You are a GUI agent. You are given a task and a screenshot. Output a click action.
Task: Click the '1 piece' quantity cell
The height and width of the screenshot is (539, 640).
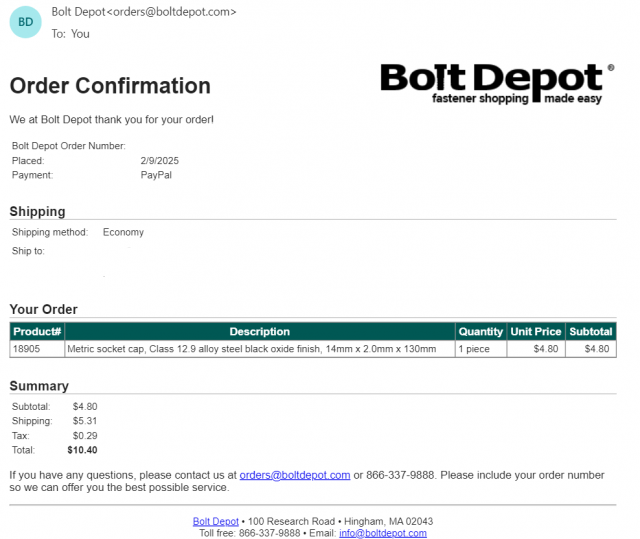[x=481, y=349]
